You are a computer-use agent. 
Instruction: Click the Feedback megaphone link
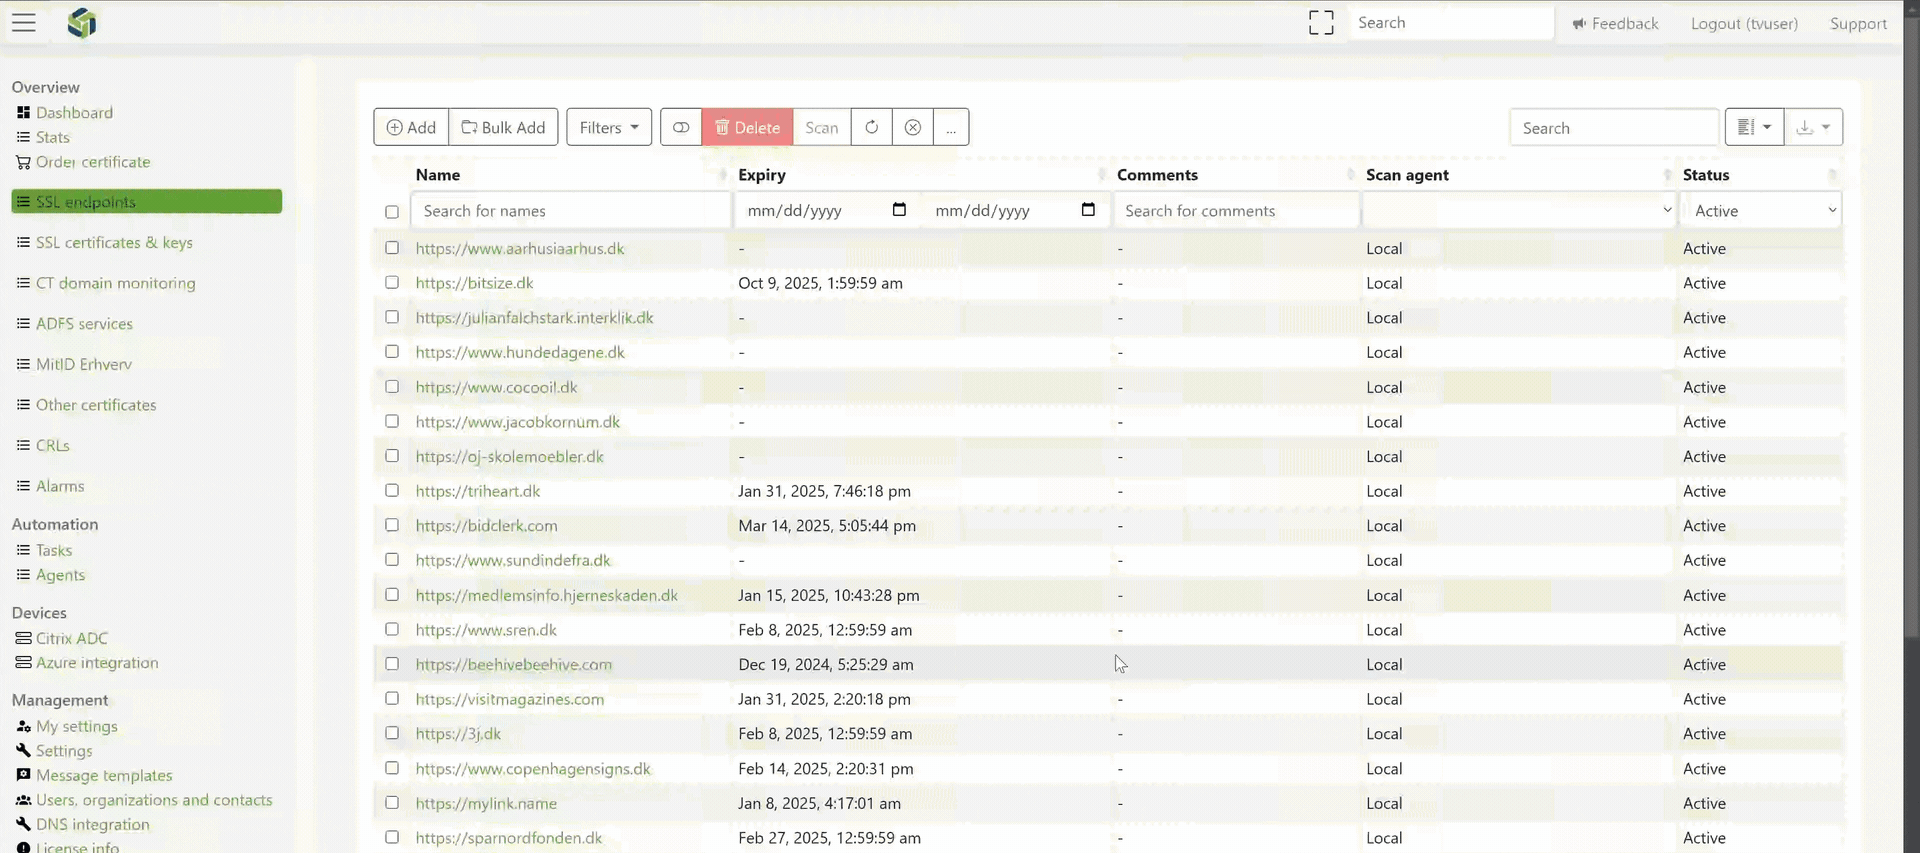[1615, 23]
